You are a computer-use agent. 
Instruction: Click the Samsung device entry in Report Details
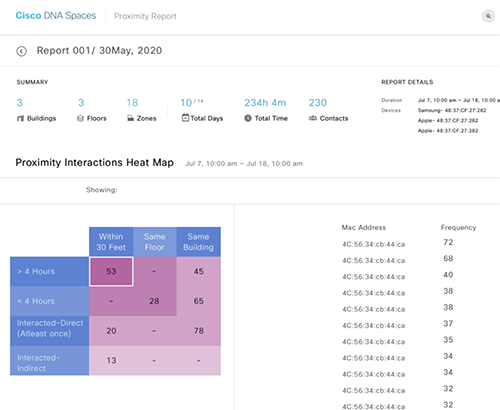pyautogui.click(x=452, y=110)
